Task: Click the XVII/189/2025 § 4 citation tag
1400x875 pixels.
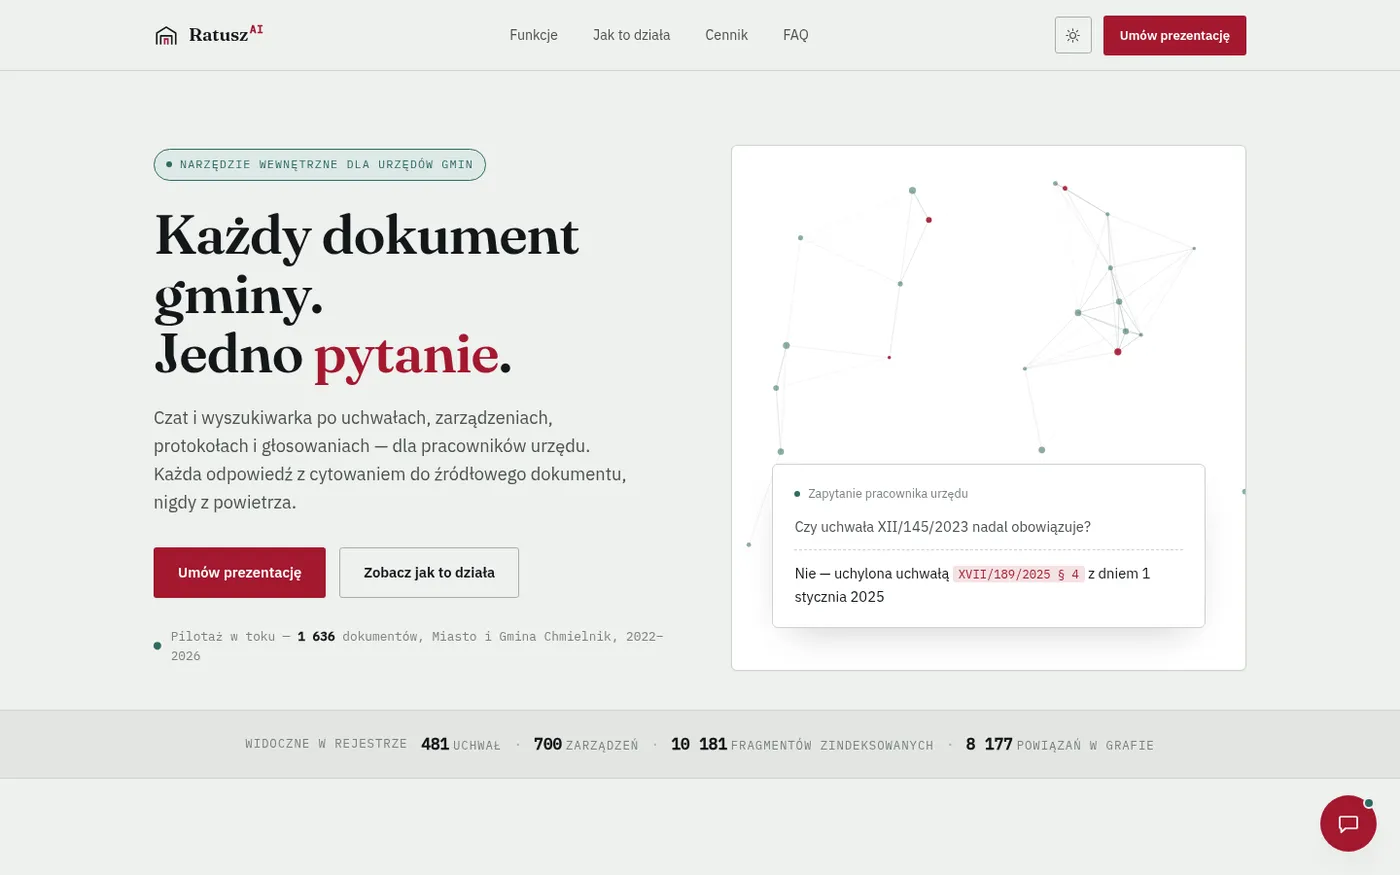Action: tap(1018, 574)
